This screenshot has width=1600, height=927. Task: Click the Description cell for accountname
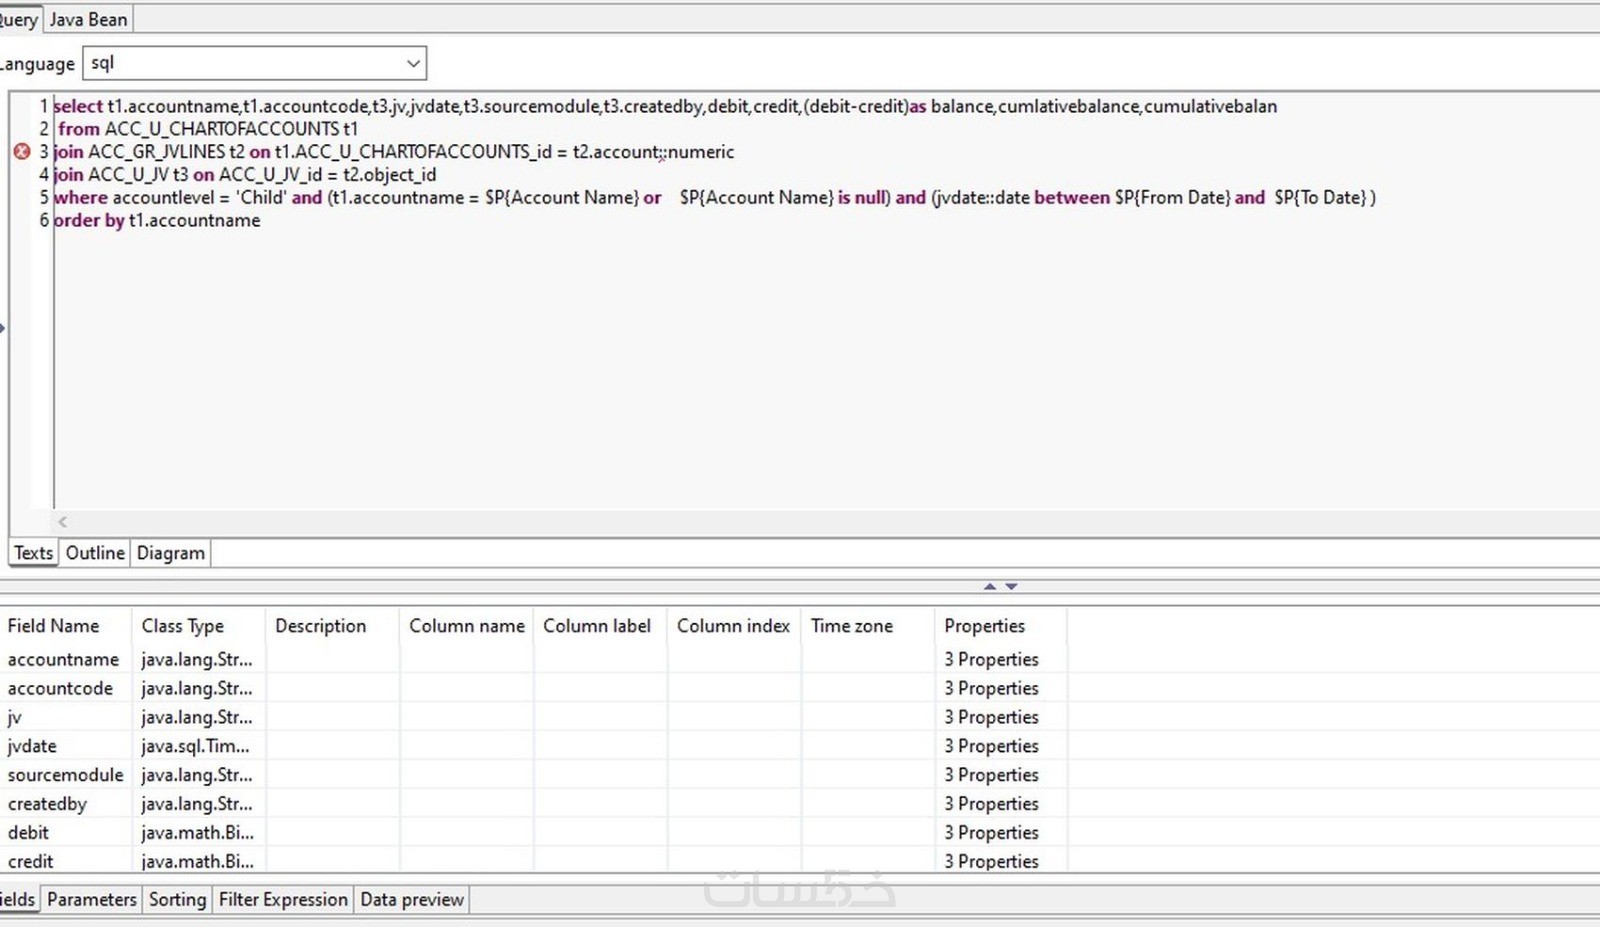(333, 660)
